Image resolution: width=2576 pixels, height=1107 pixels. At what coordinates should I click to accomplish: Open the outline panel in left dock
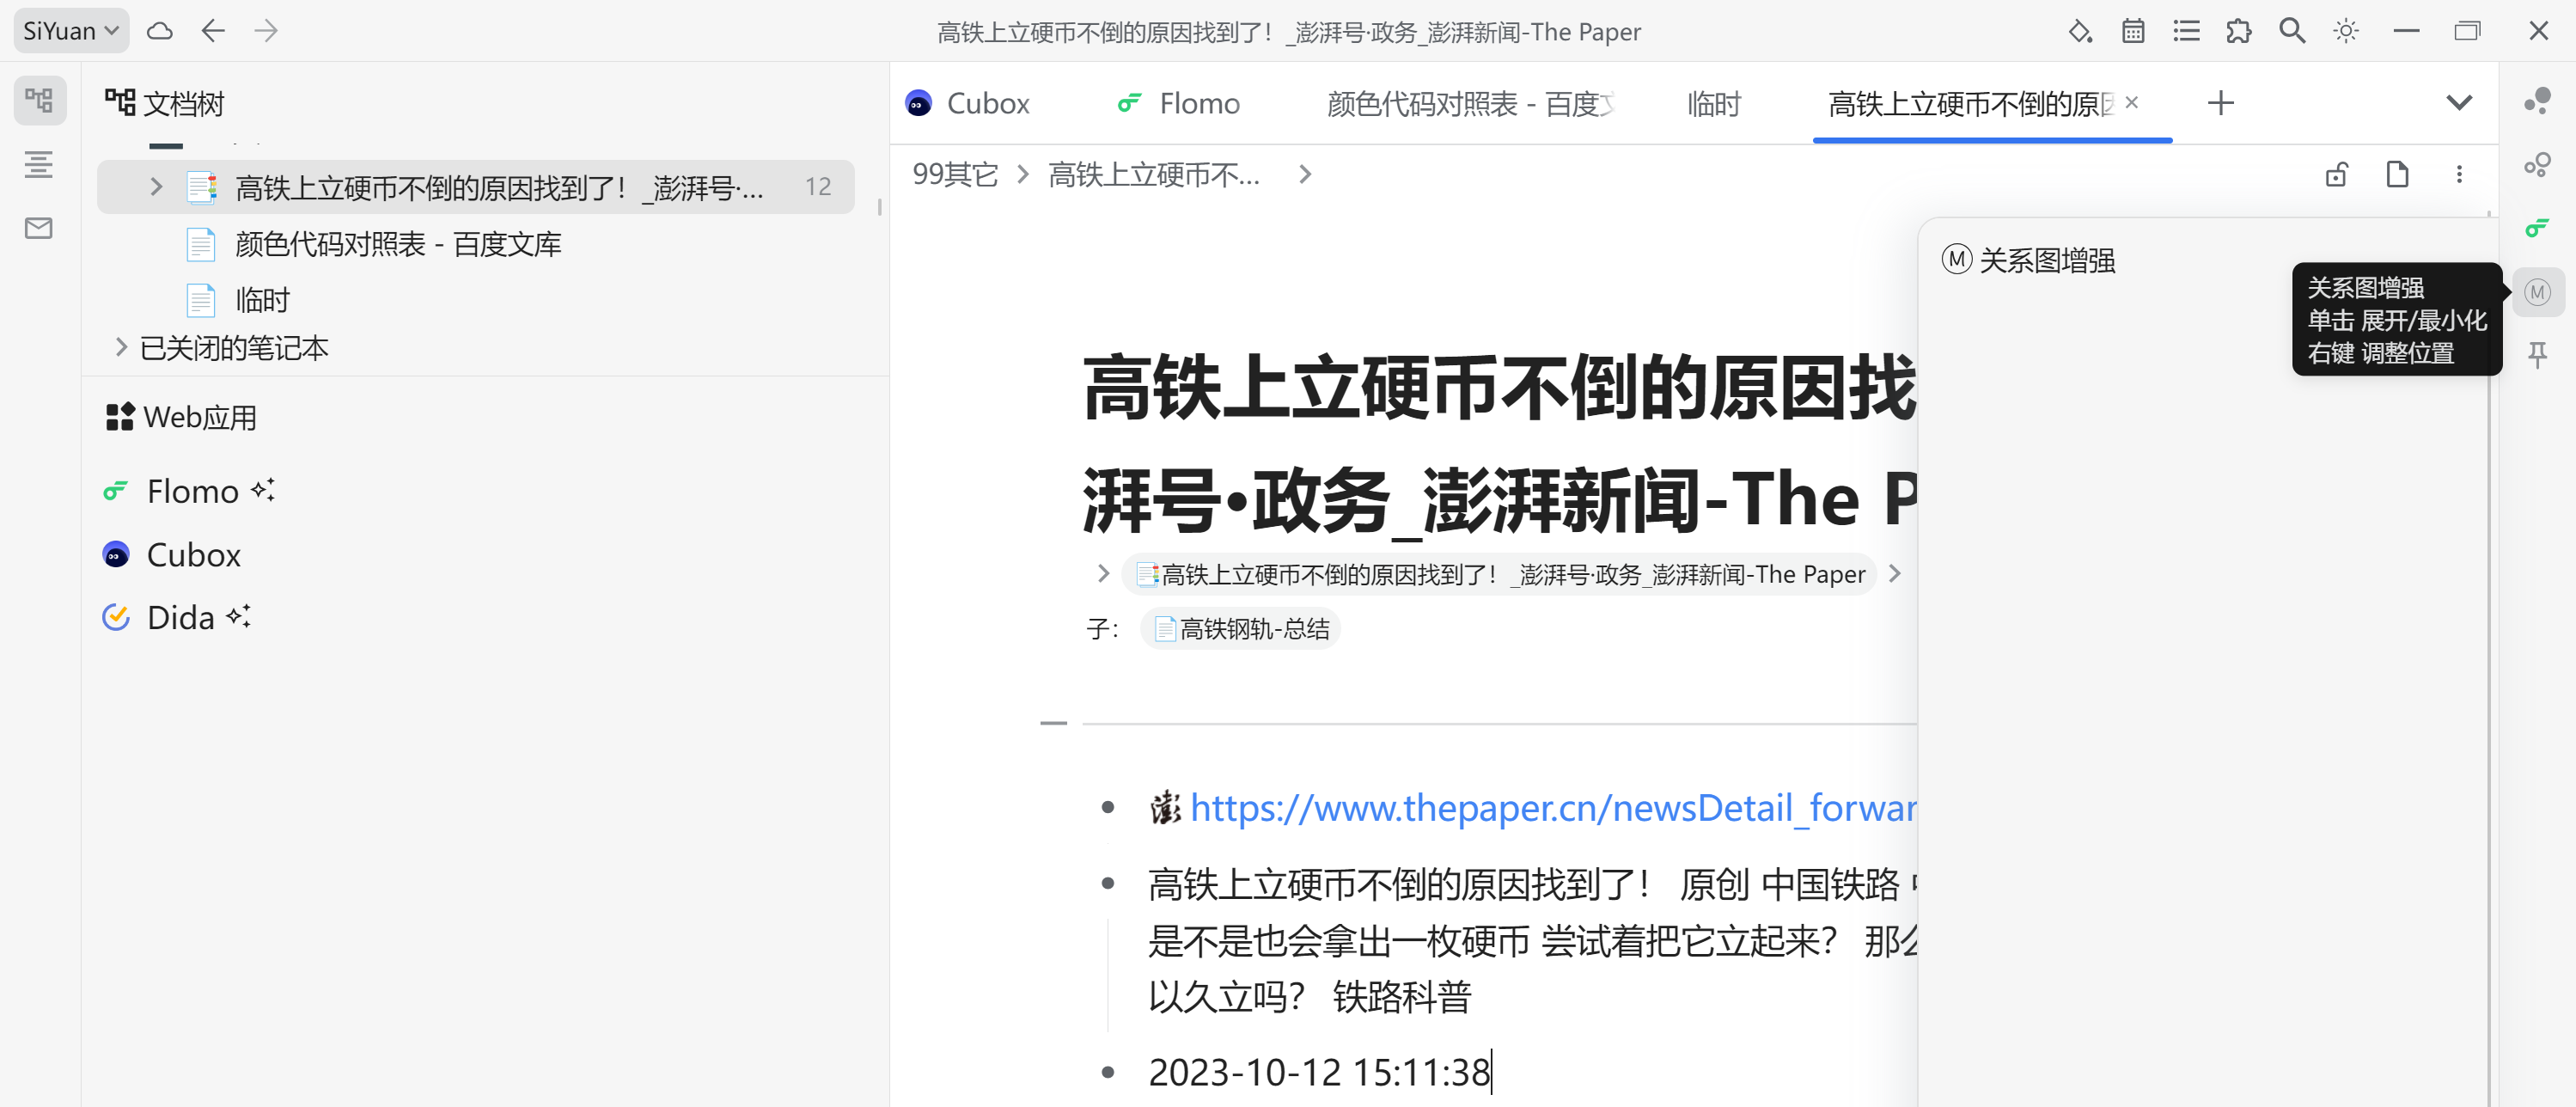click(39, 164)
